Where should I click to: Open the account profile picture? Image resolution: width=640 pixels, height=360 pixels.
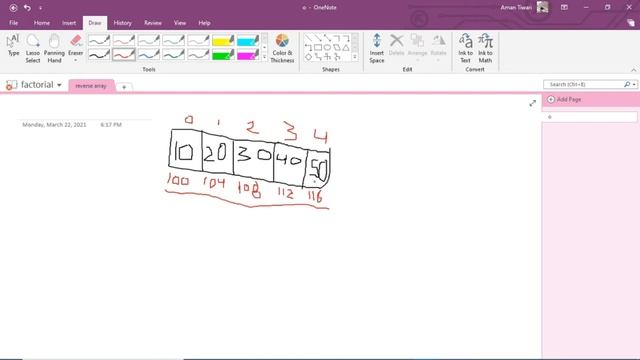coord(542,7)
